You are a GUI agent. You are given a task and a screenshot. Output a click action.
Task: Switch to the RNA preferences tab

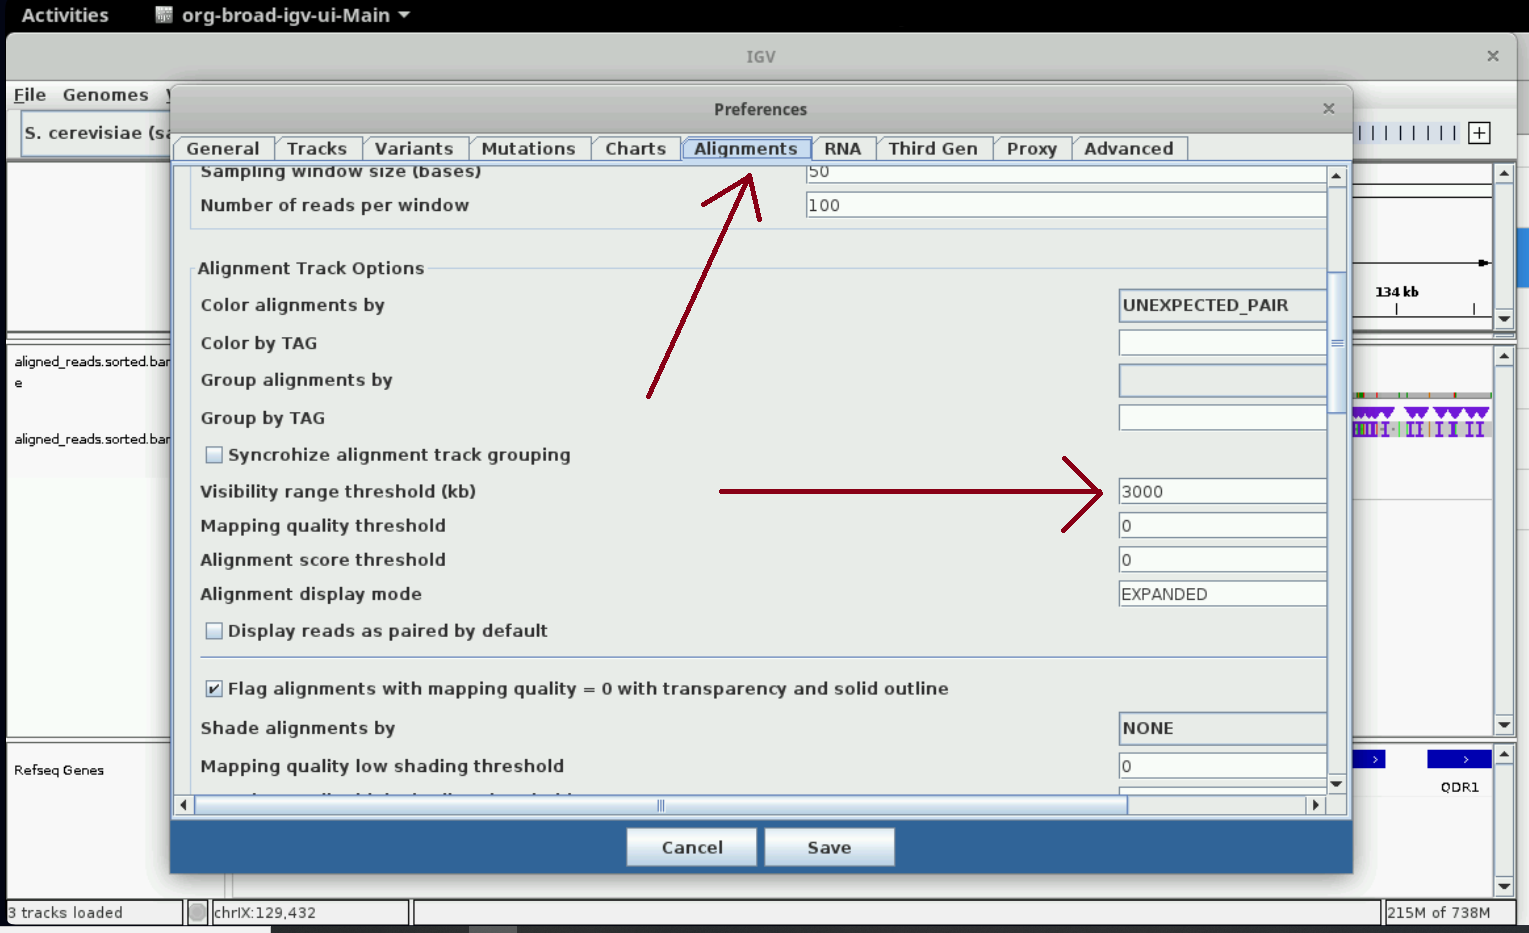coord(843,148)
